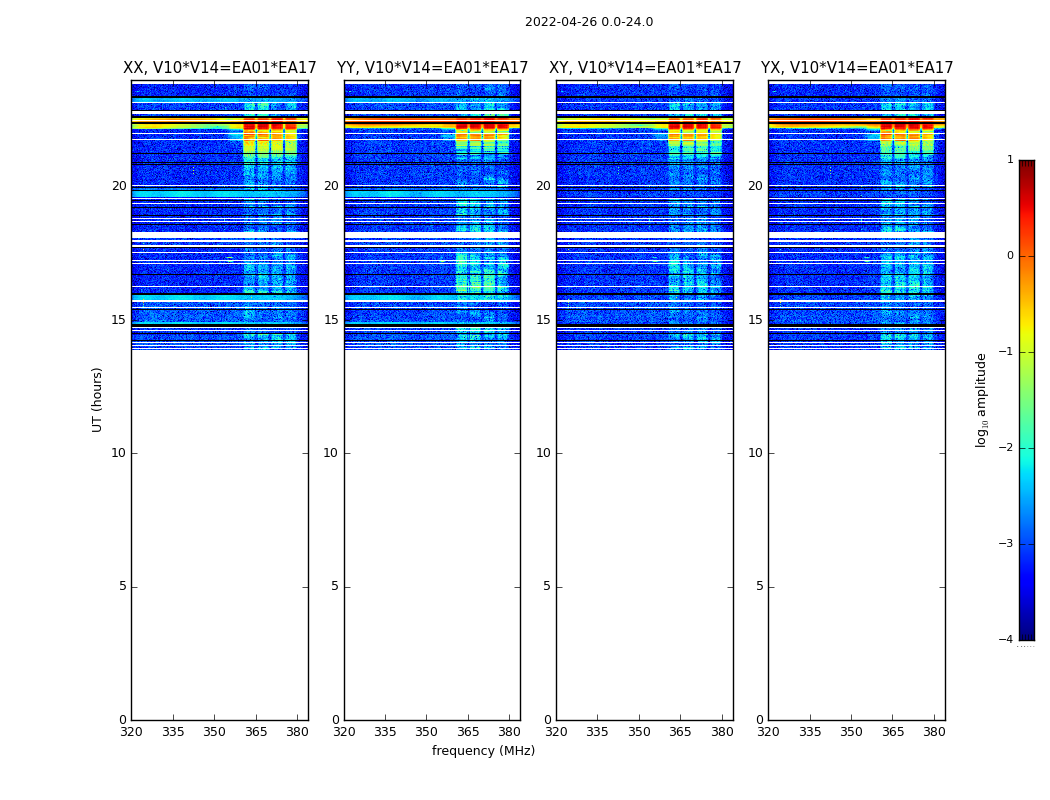Click the empty white area of YY panel
Viewport: 1050px width, 800px height.
pyautogui.click(x=432, y=530)
